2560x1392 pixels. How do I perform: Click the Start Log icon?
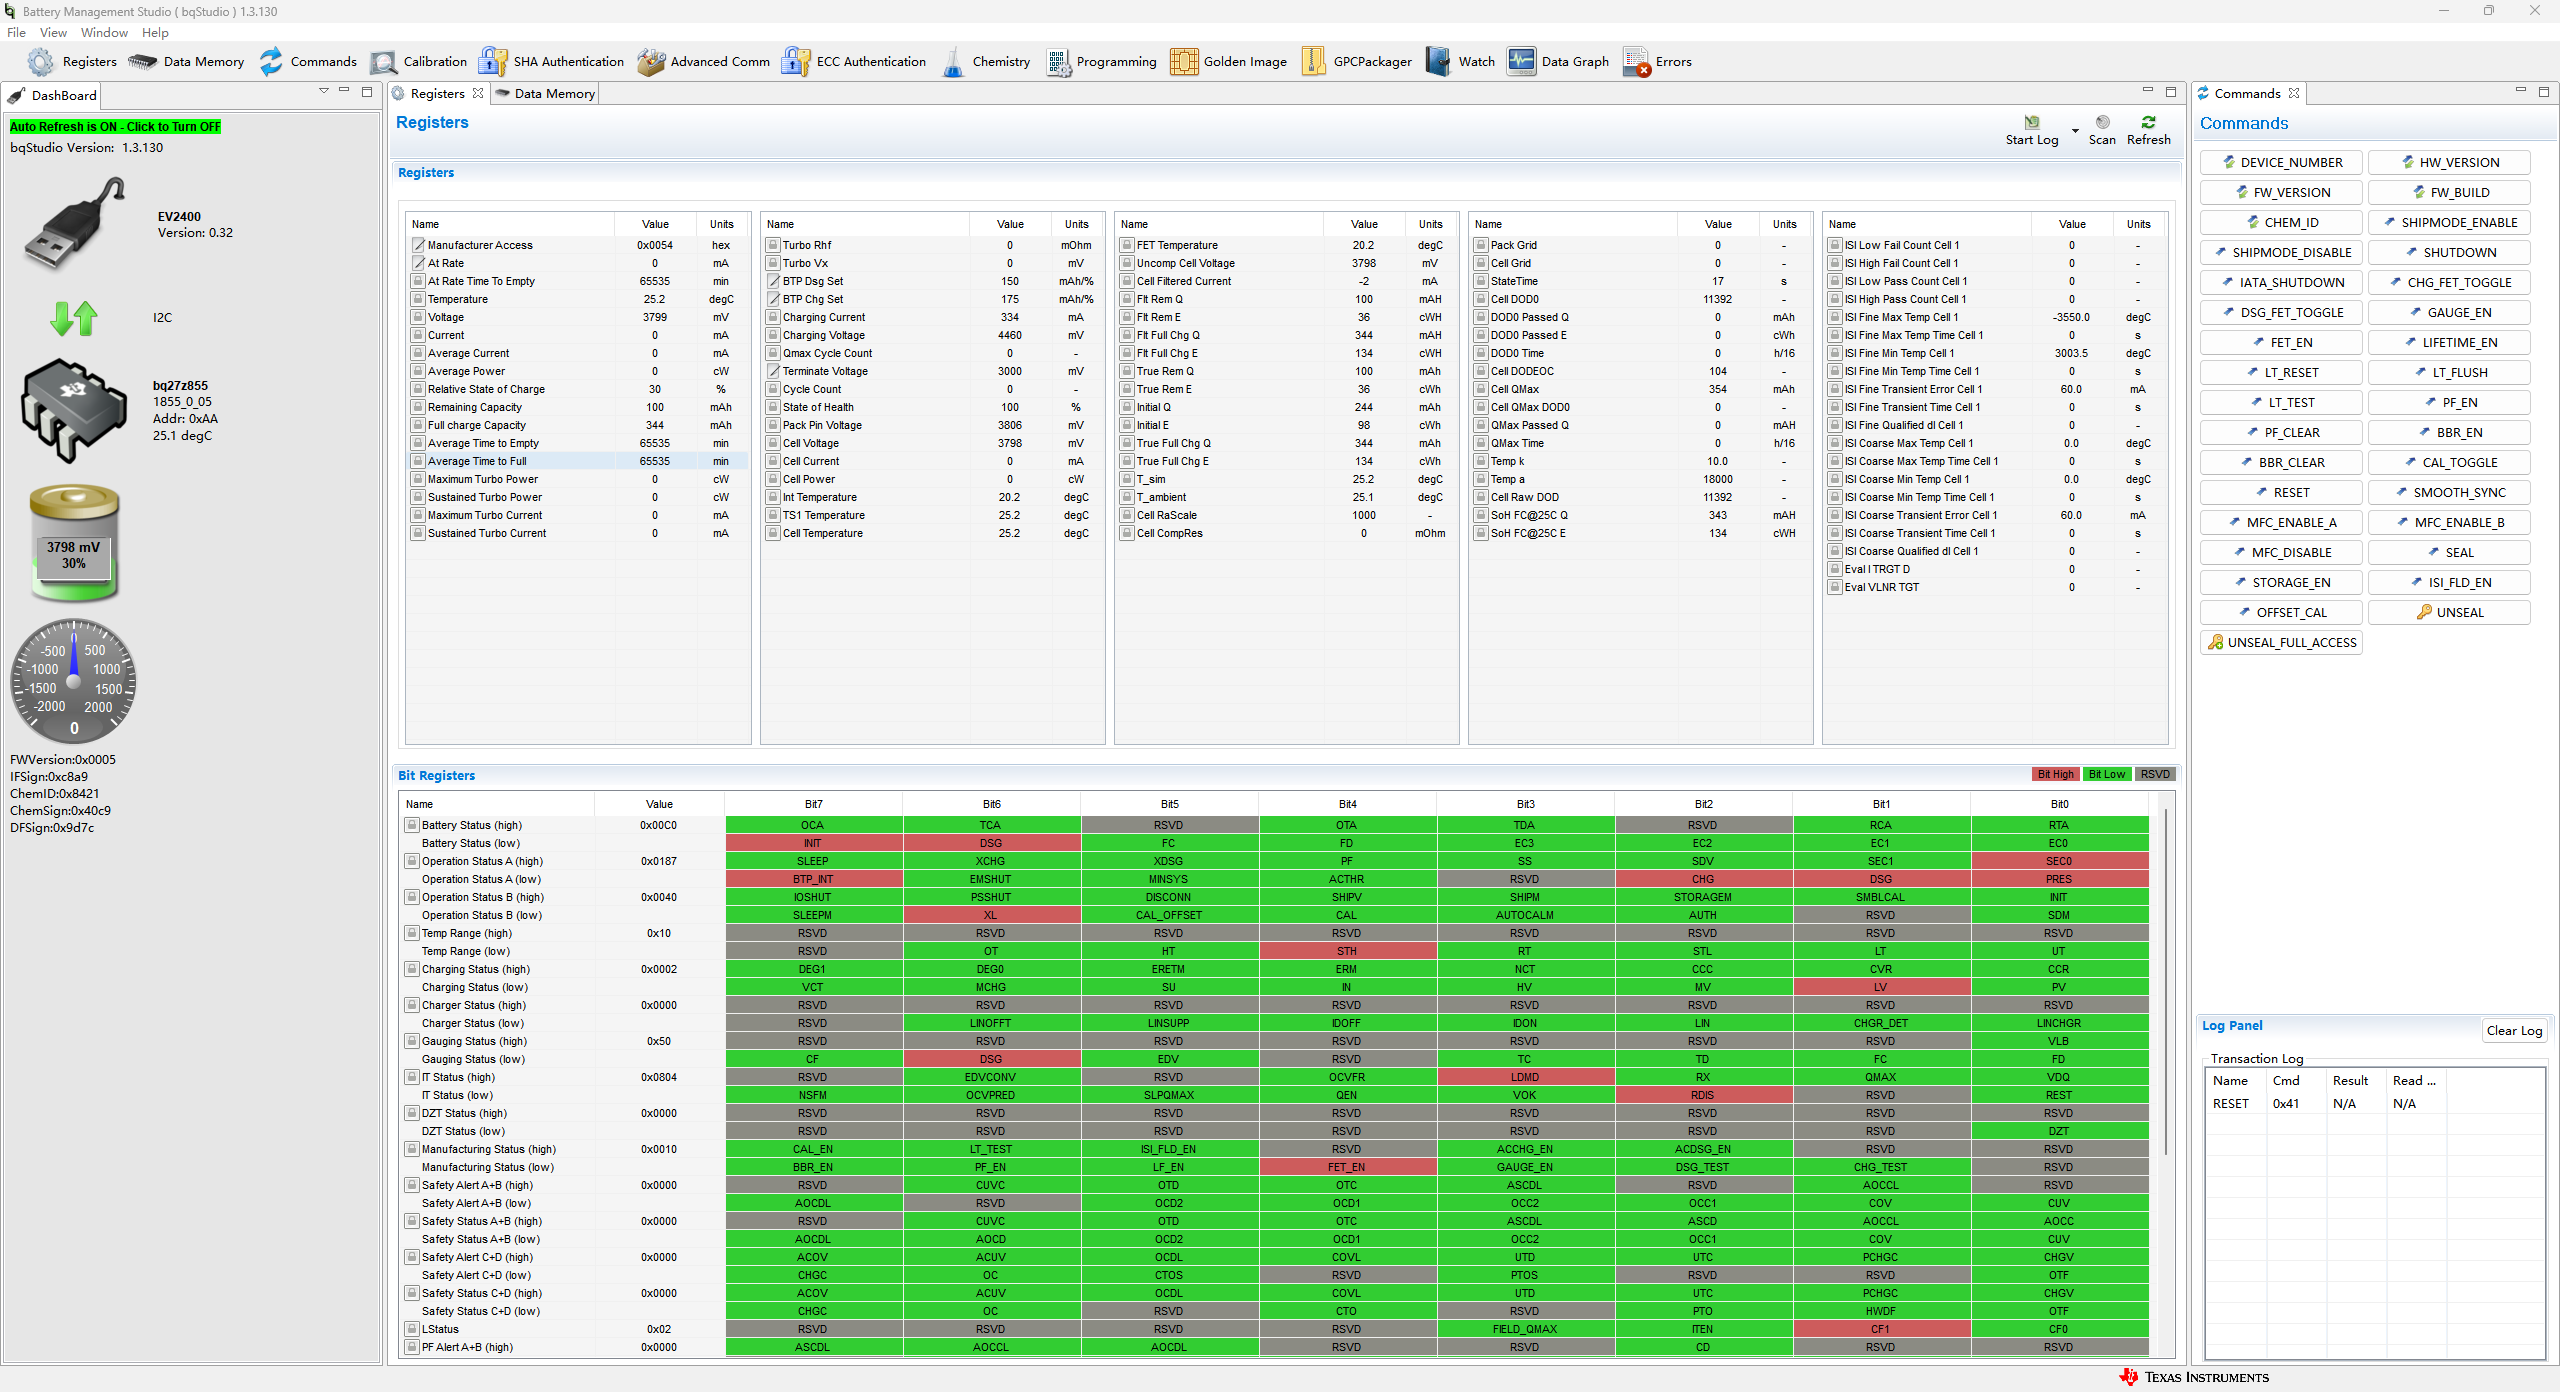2032,122
